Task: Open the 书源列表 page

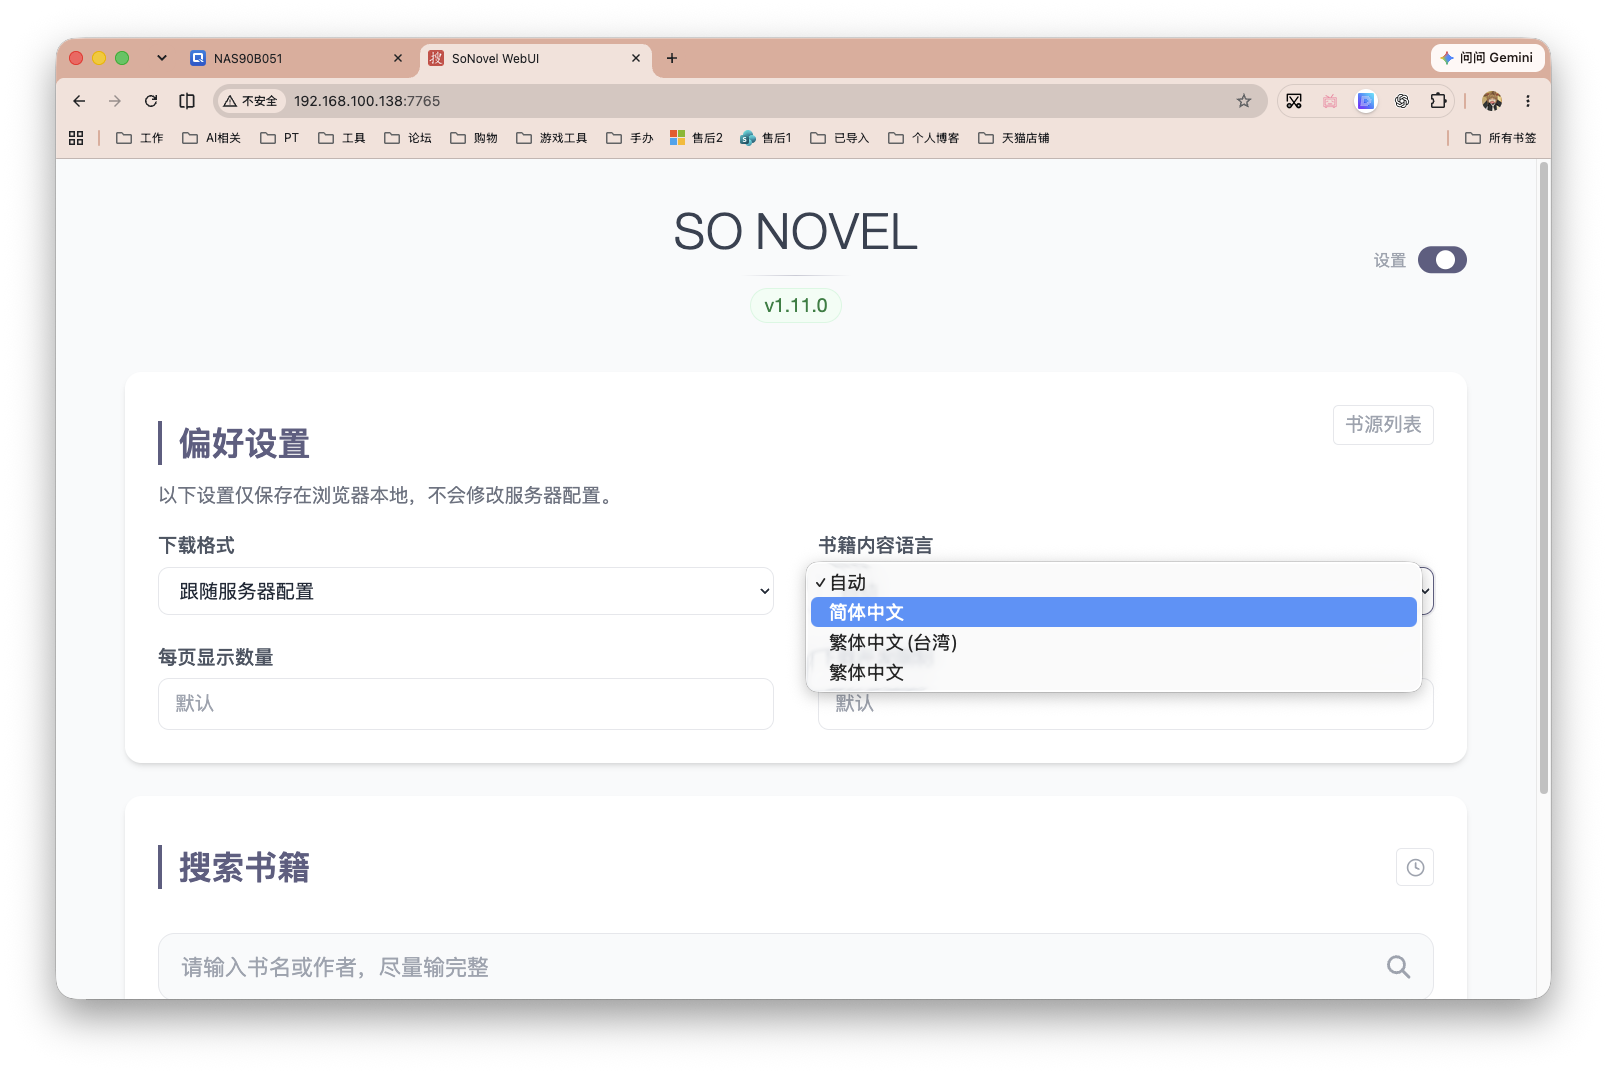Action: pos(1383,425)
